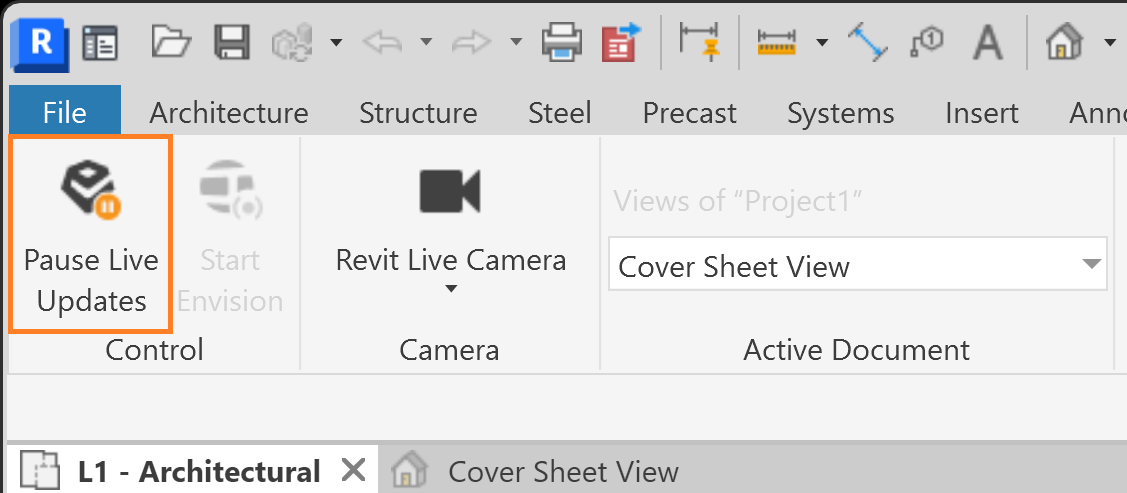Open the Undo history dropdown arrow

point(426,42)
